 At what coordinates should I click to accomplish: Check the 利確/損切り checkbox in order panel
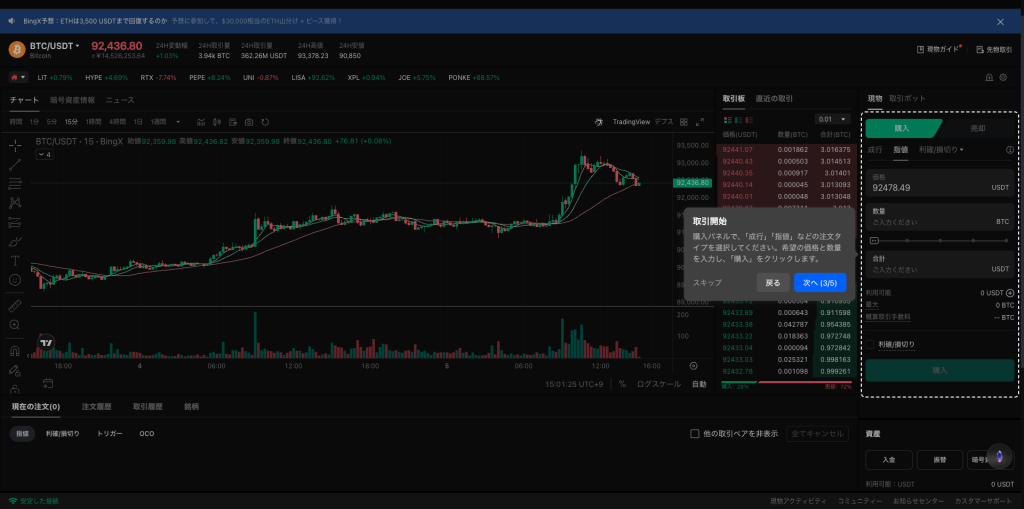pyautogui.click(x=871, y=344)
